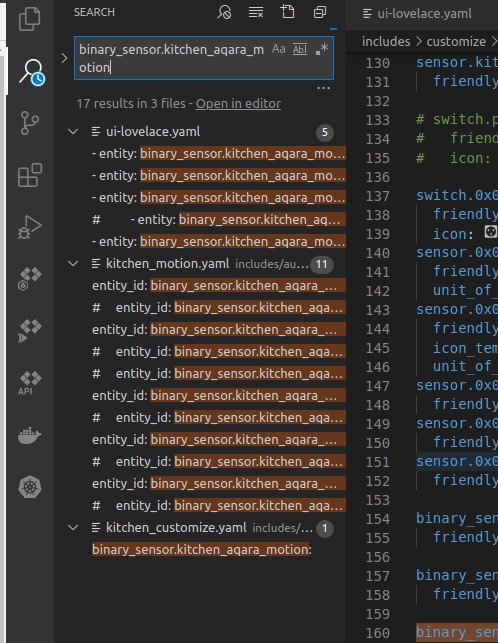498x643 pixels.
Task: Toggle Use Regular Expression option
Action: coord(322,49)
